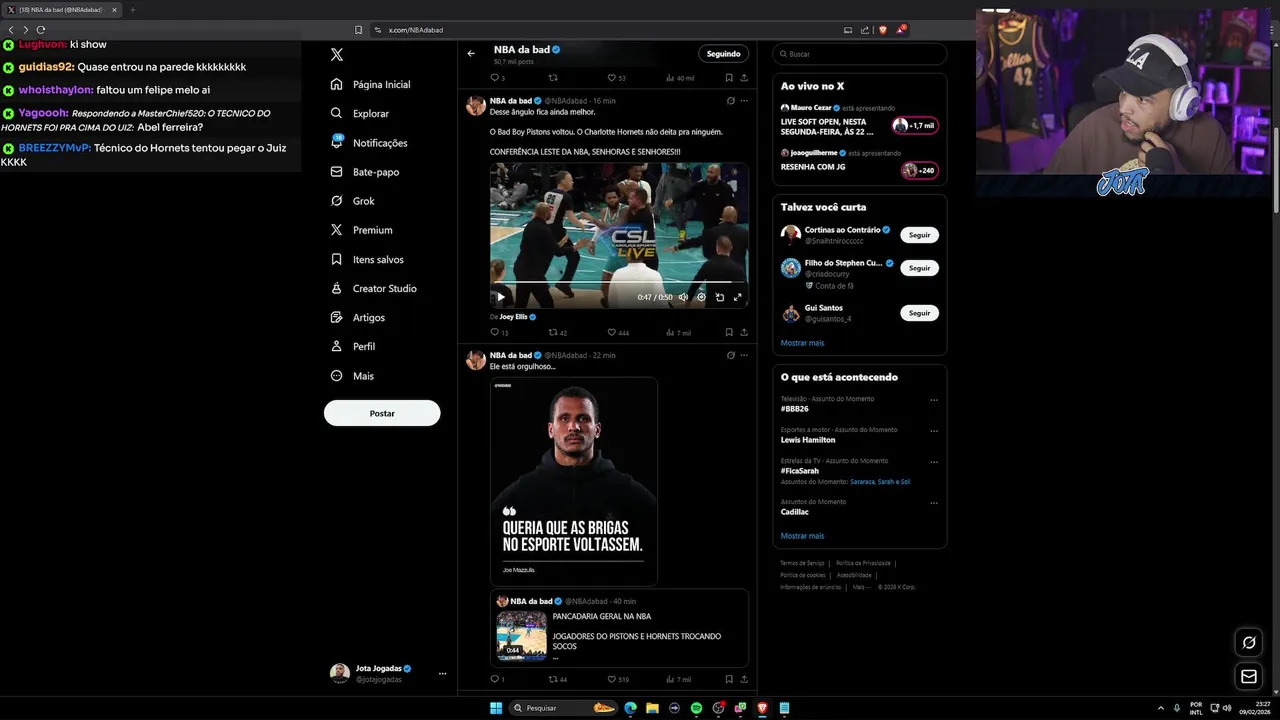Open Itens salvos bookmarks
1280x720 pixels.
(x=367, y=259)
